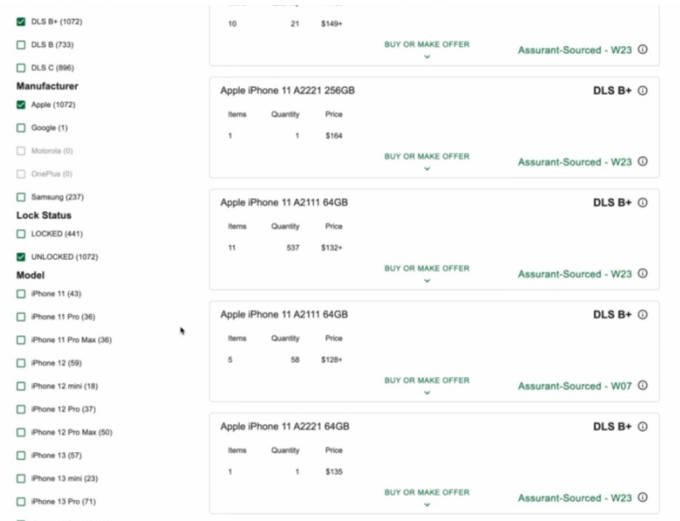Expand chevron under Buy or Make Offer on $164 listing

[427, 168]
